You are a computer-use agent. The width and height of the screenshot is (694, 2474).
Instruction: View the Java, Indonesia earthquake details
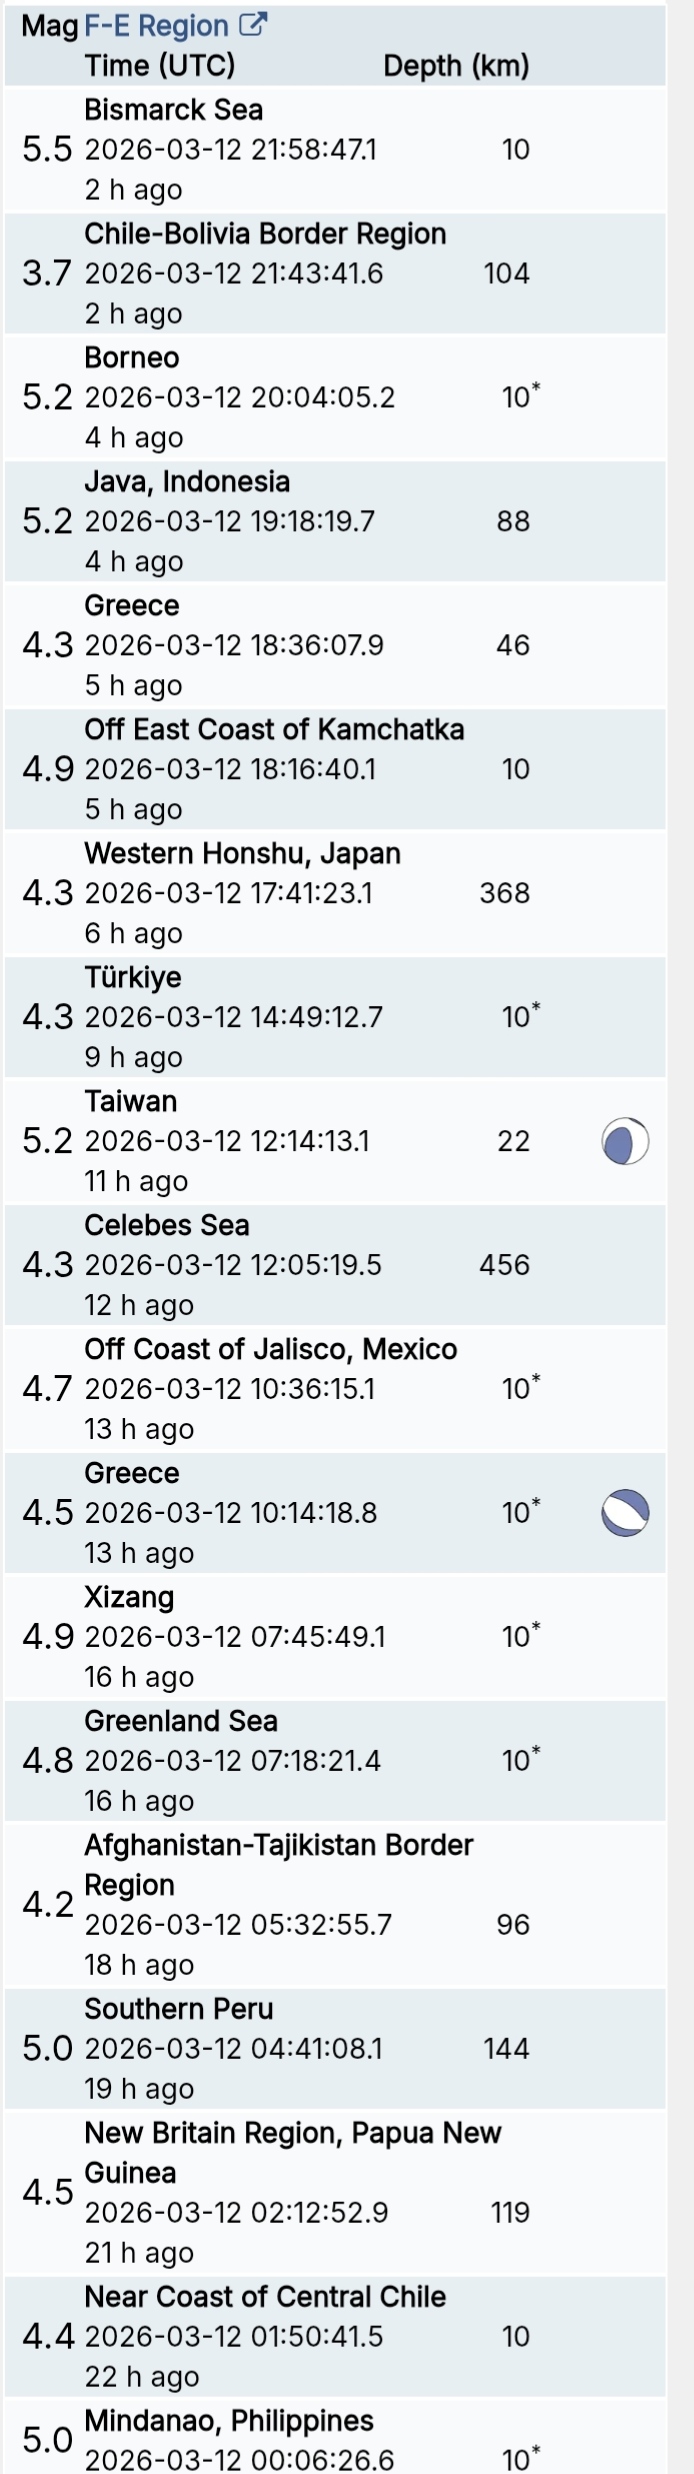pyautogui.click(x=187, y=482)
